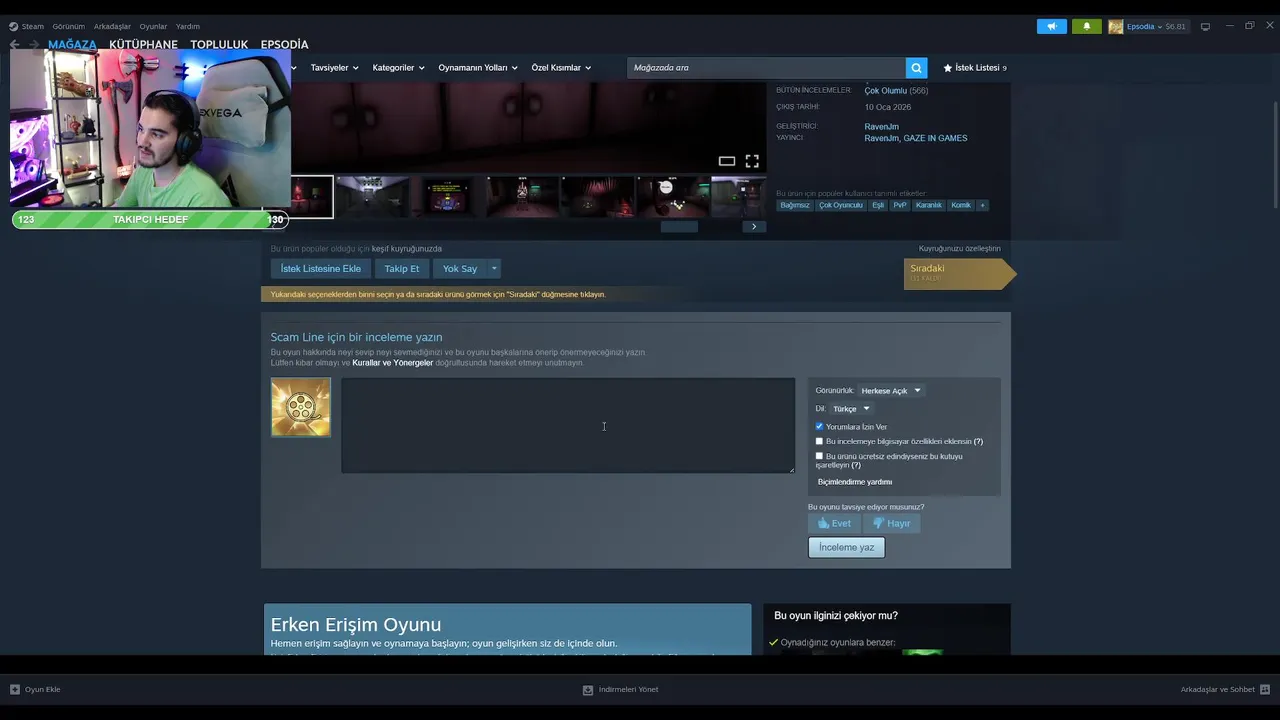
Task: Click the Oyun Ekle plus icon
Action: coord(15,689)
